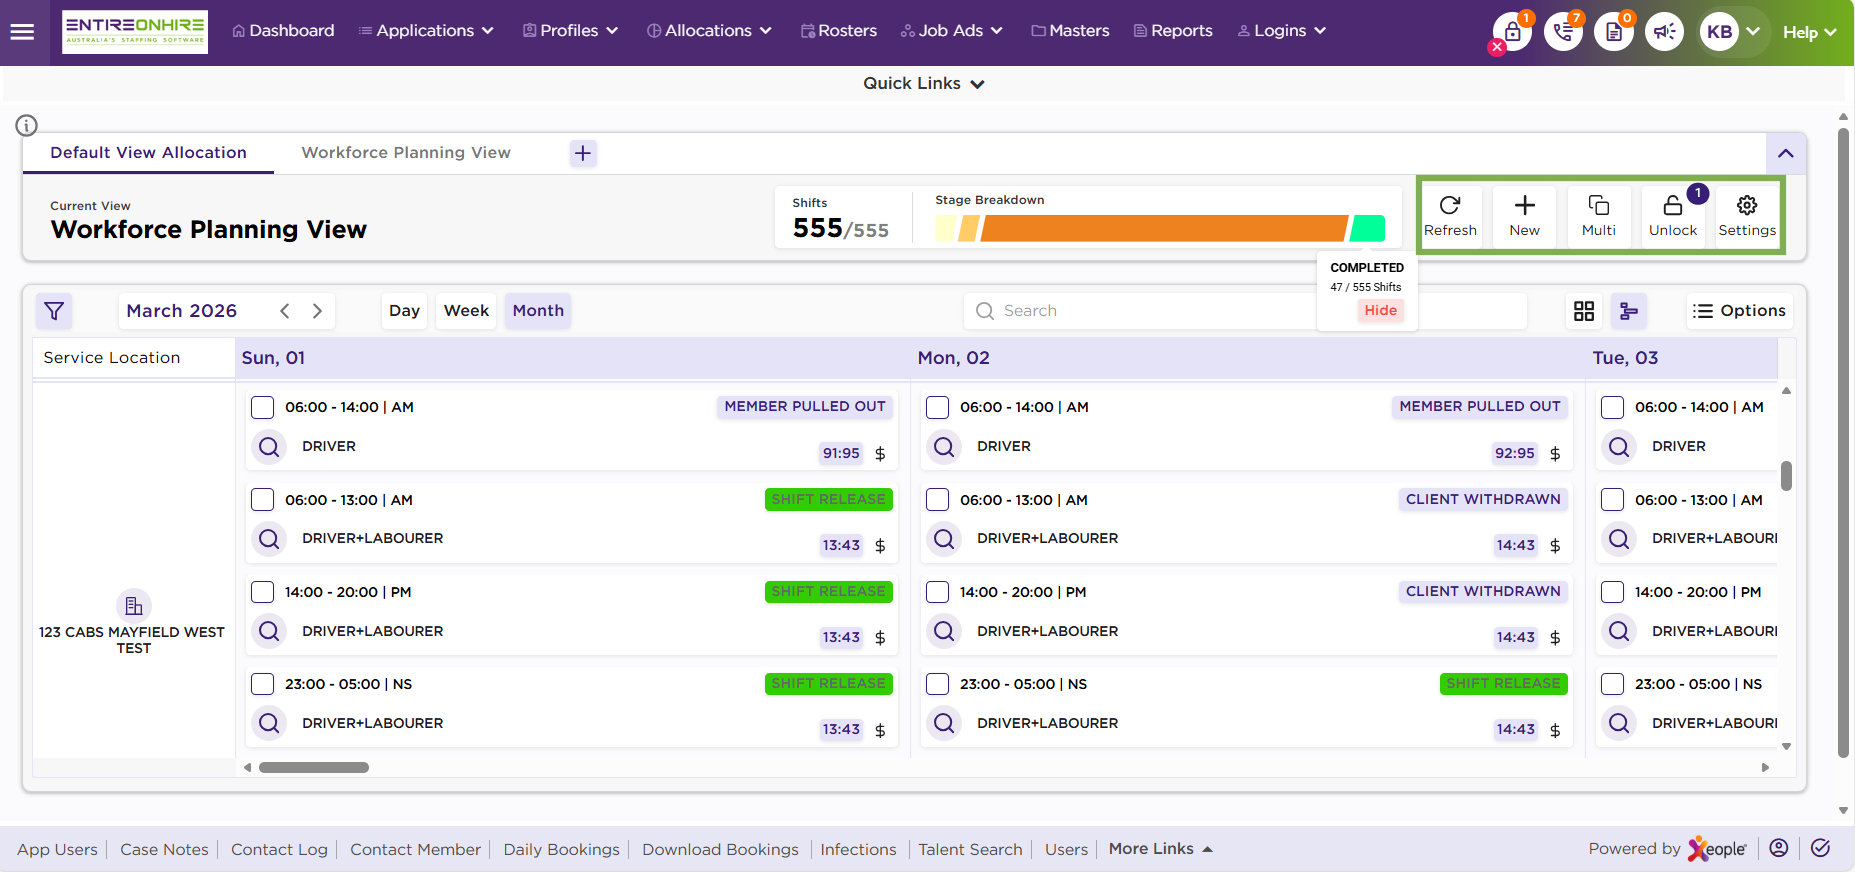Select the Week view tab
Viewport: 1855px width, 872px height.
coord(466,311)
